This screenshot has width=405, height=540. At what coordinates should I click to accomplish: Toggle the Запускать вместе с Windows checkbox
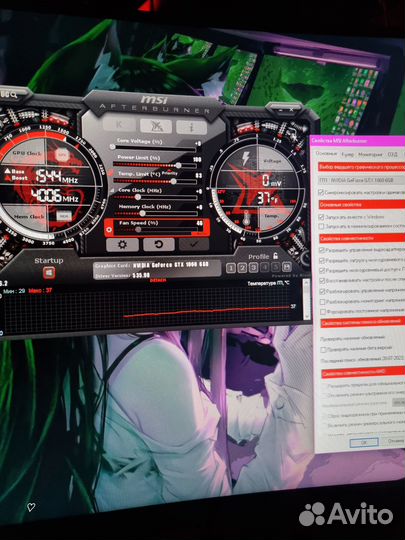(321, 217)
